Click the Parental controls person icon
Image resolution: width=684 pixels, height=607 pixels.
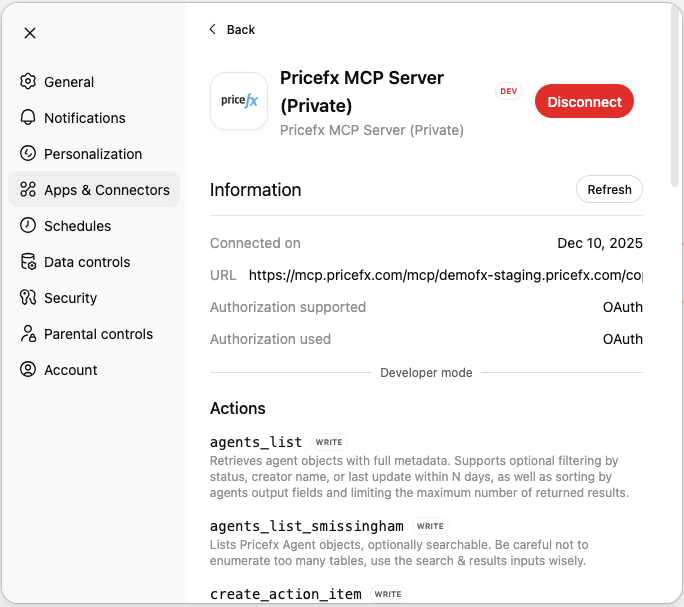[28, 333]
